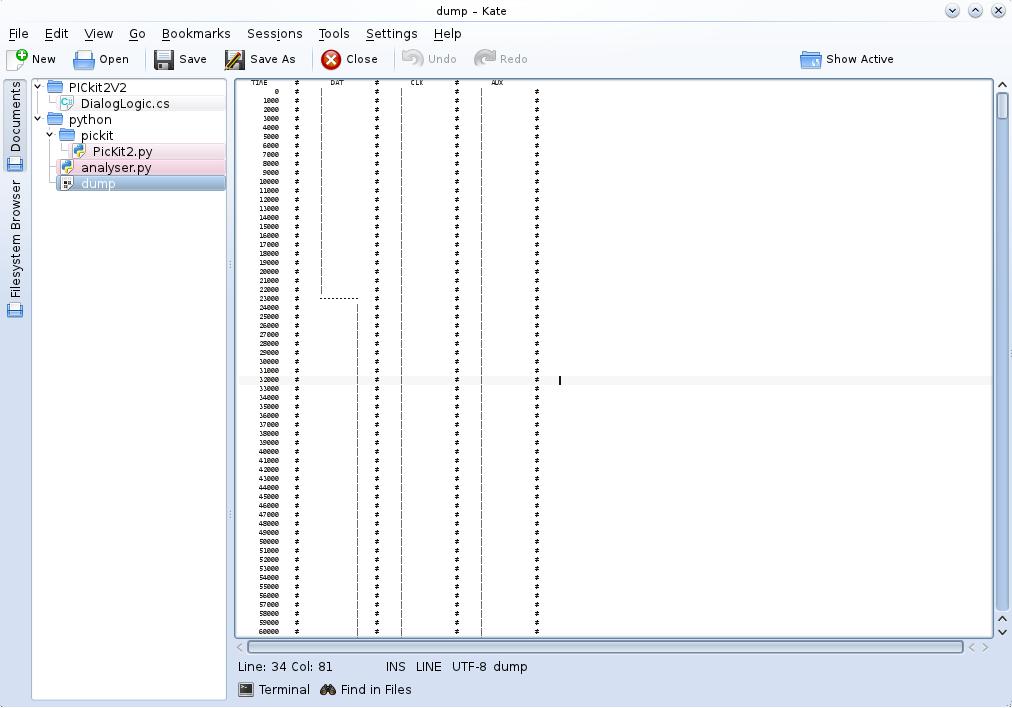The image size is (1012, 708).
Task: Click the New document icon
Action: [x=18, y=59]
